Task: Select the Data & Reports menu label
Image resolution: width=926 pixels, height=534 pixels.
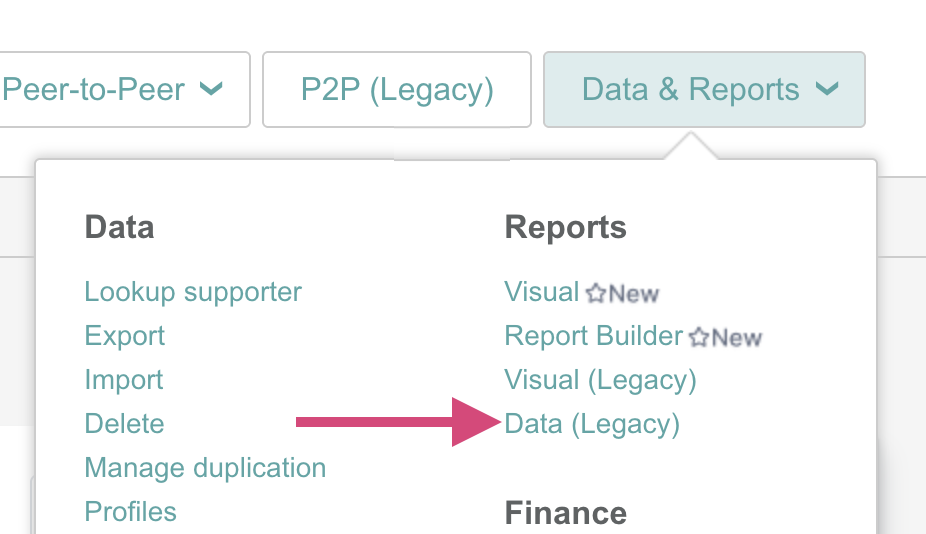Action: pyautogui.click(x=690, y=90)
